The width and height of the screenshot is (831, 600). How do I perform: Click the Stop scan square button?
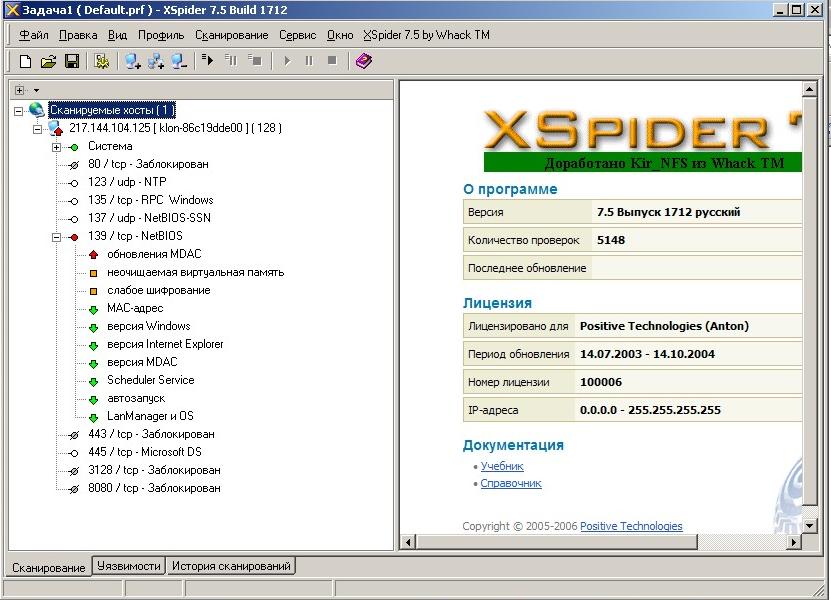pos(332,61)
